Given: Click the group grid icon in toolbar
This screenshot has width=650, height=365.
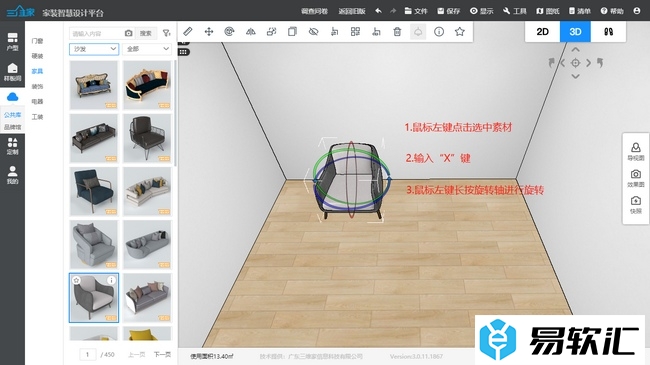Looking at the screenshot, I should pyautogui.click(x=355, y=32).
